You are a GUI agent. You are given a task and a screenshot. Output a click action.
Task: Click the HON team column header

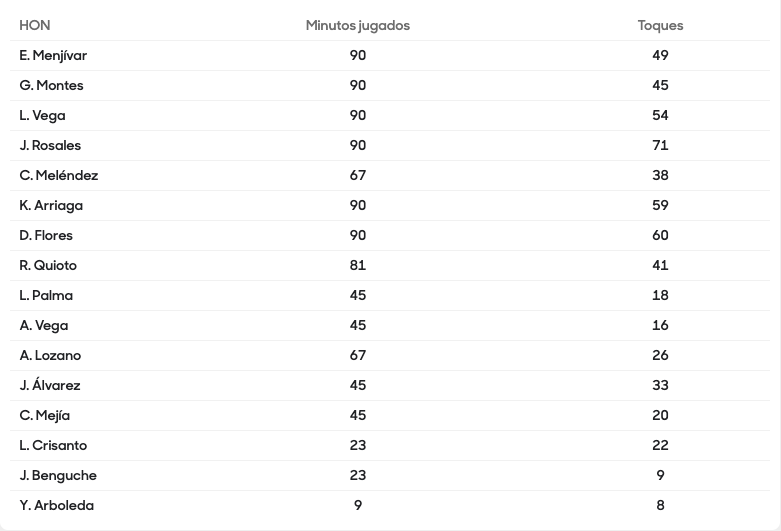tap(35, 25)
